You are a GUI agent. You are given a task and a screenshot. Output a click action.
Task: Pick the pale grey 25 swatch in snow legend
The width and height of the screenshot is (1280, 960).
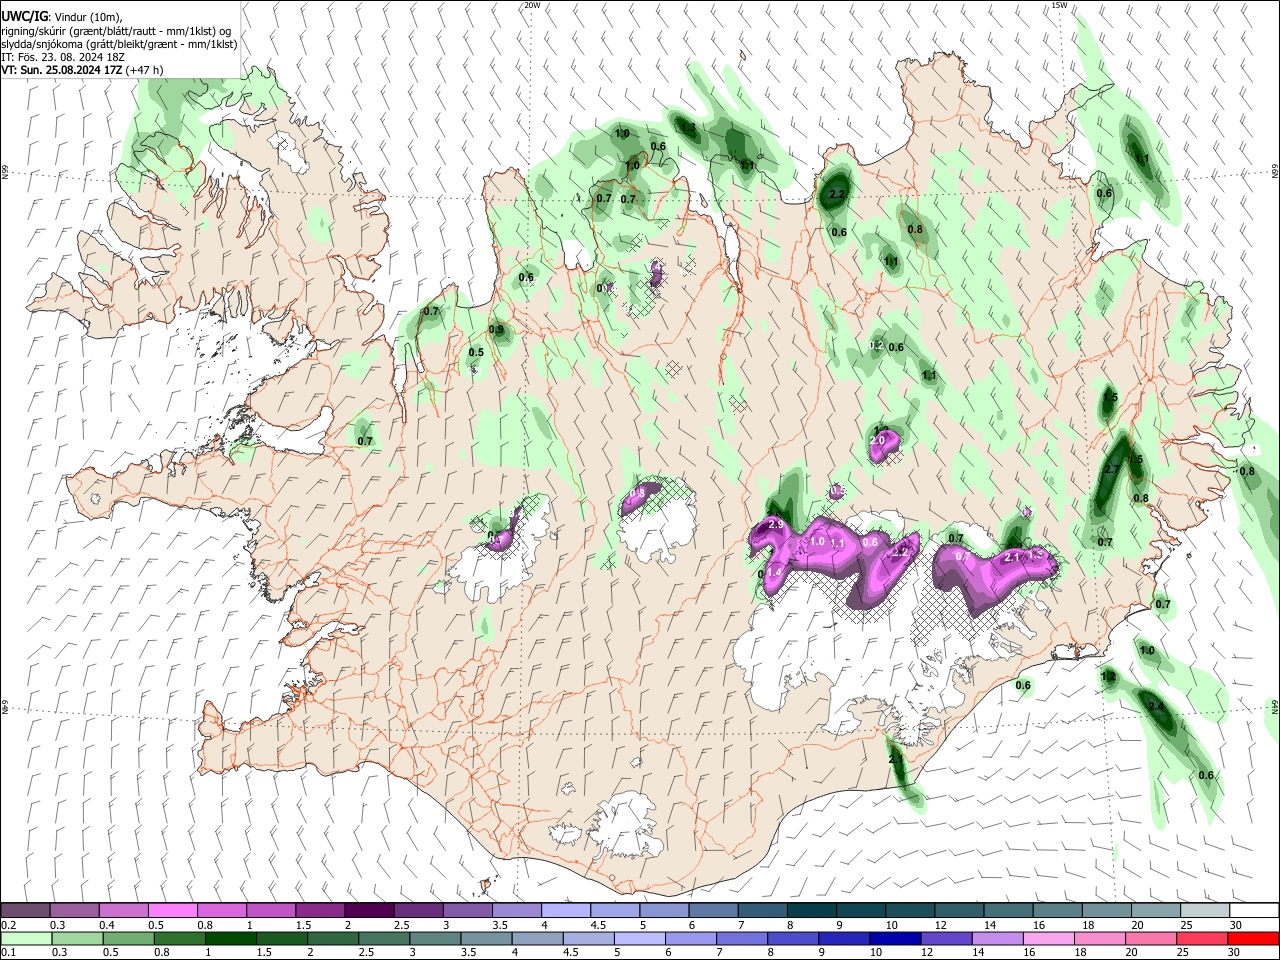click(x=1205, y=910)
